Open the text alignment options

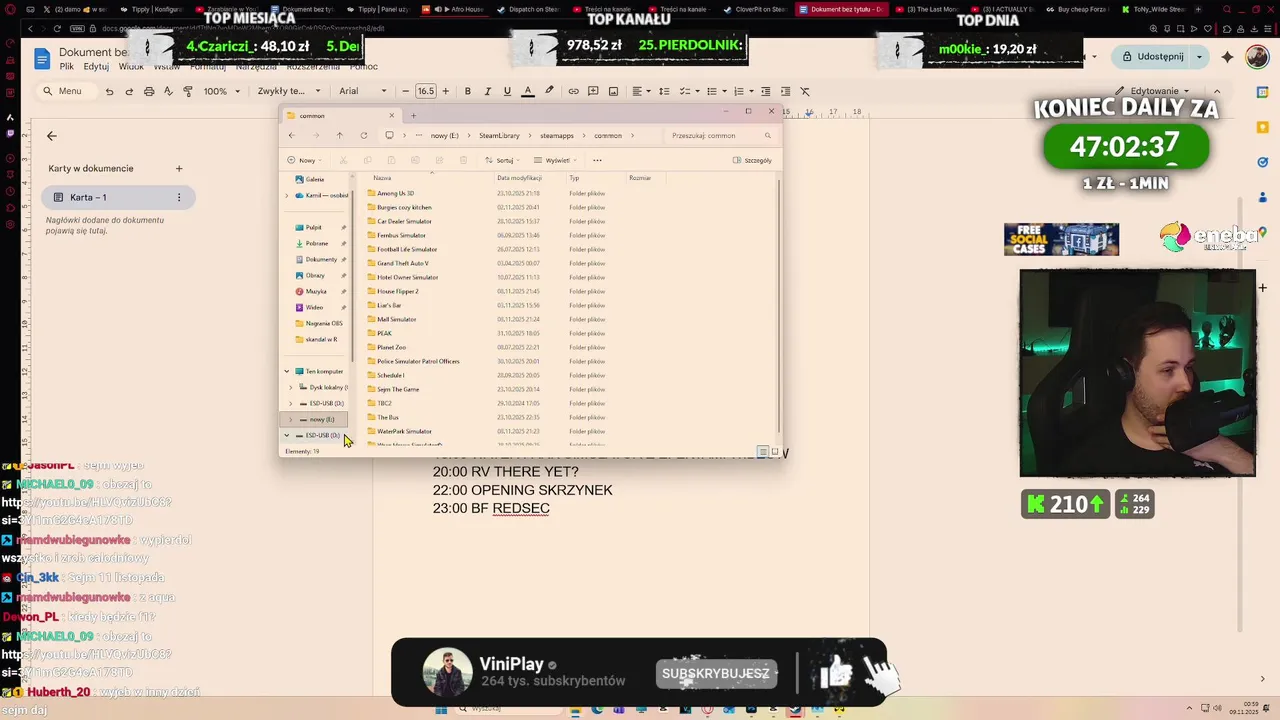641,91
